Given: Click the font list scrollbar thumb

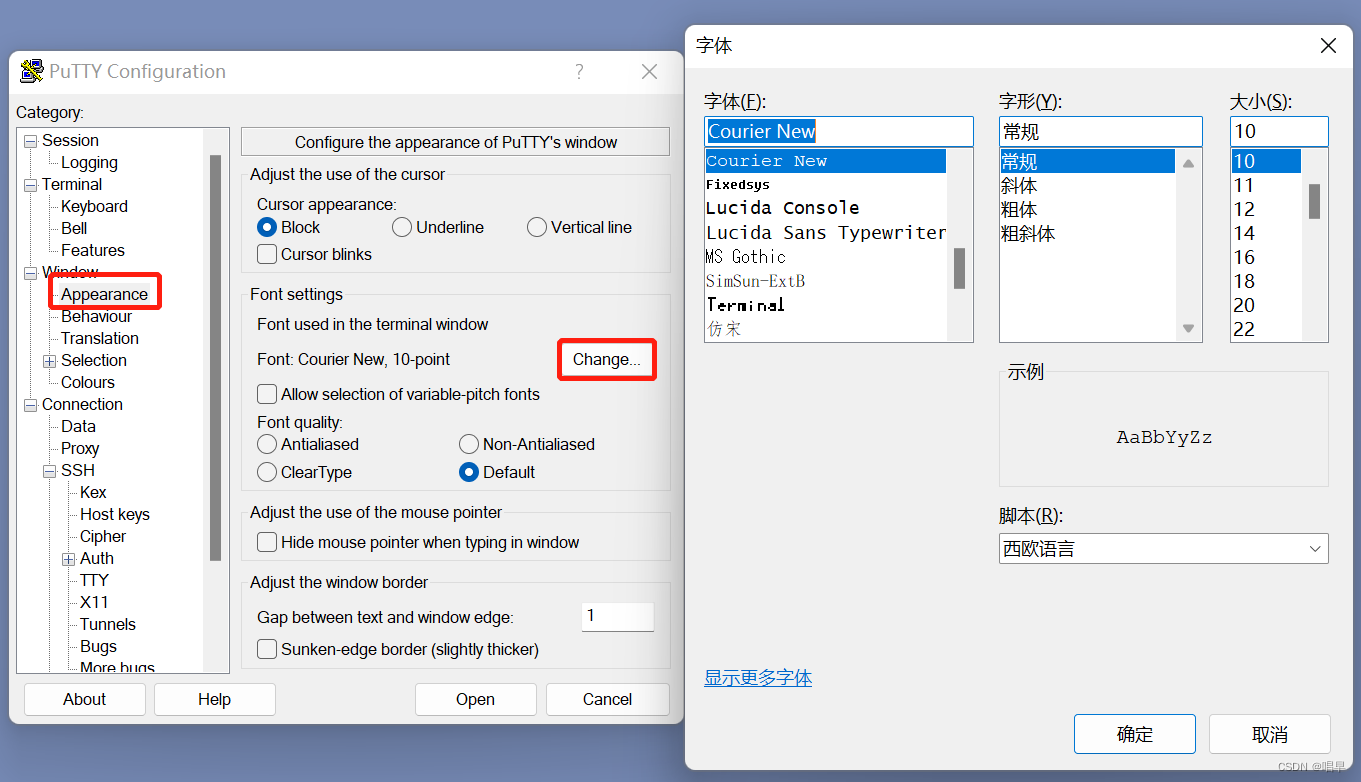Looking at the screenshot, I should [959, 268].
